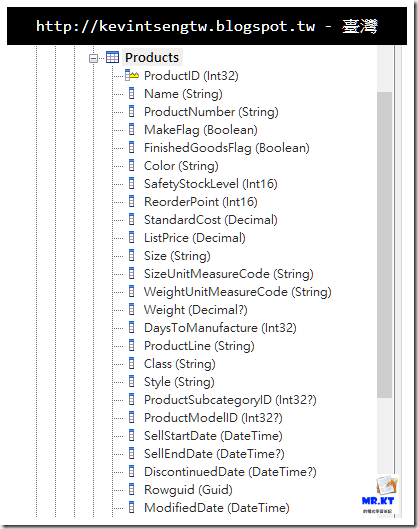Screen dimensions: 418x529
Task: Select Name (String) entry
Action: click(x=183, y=94)
